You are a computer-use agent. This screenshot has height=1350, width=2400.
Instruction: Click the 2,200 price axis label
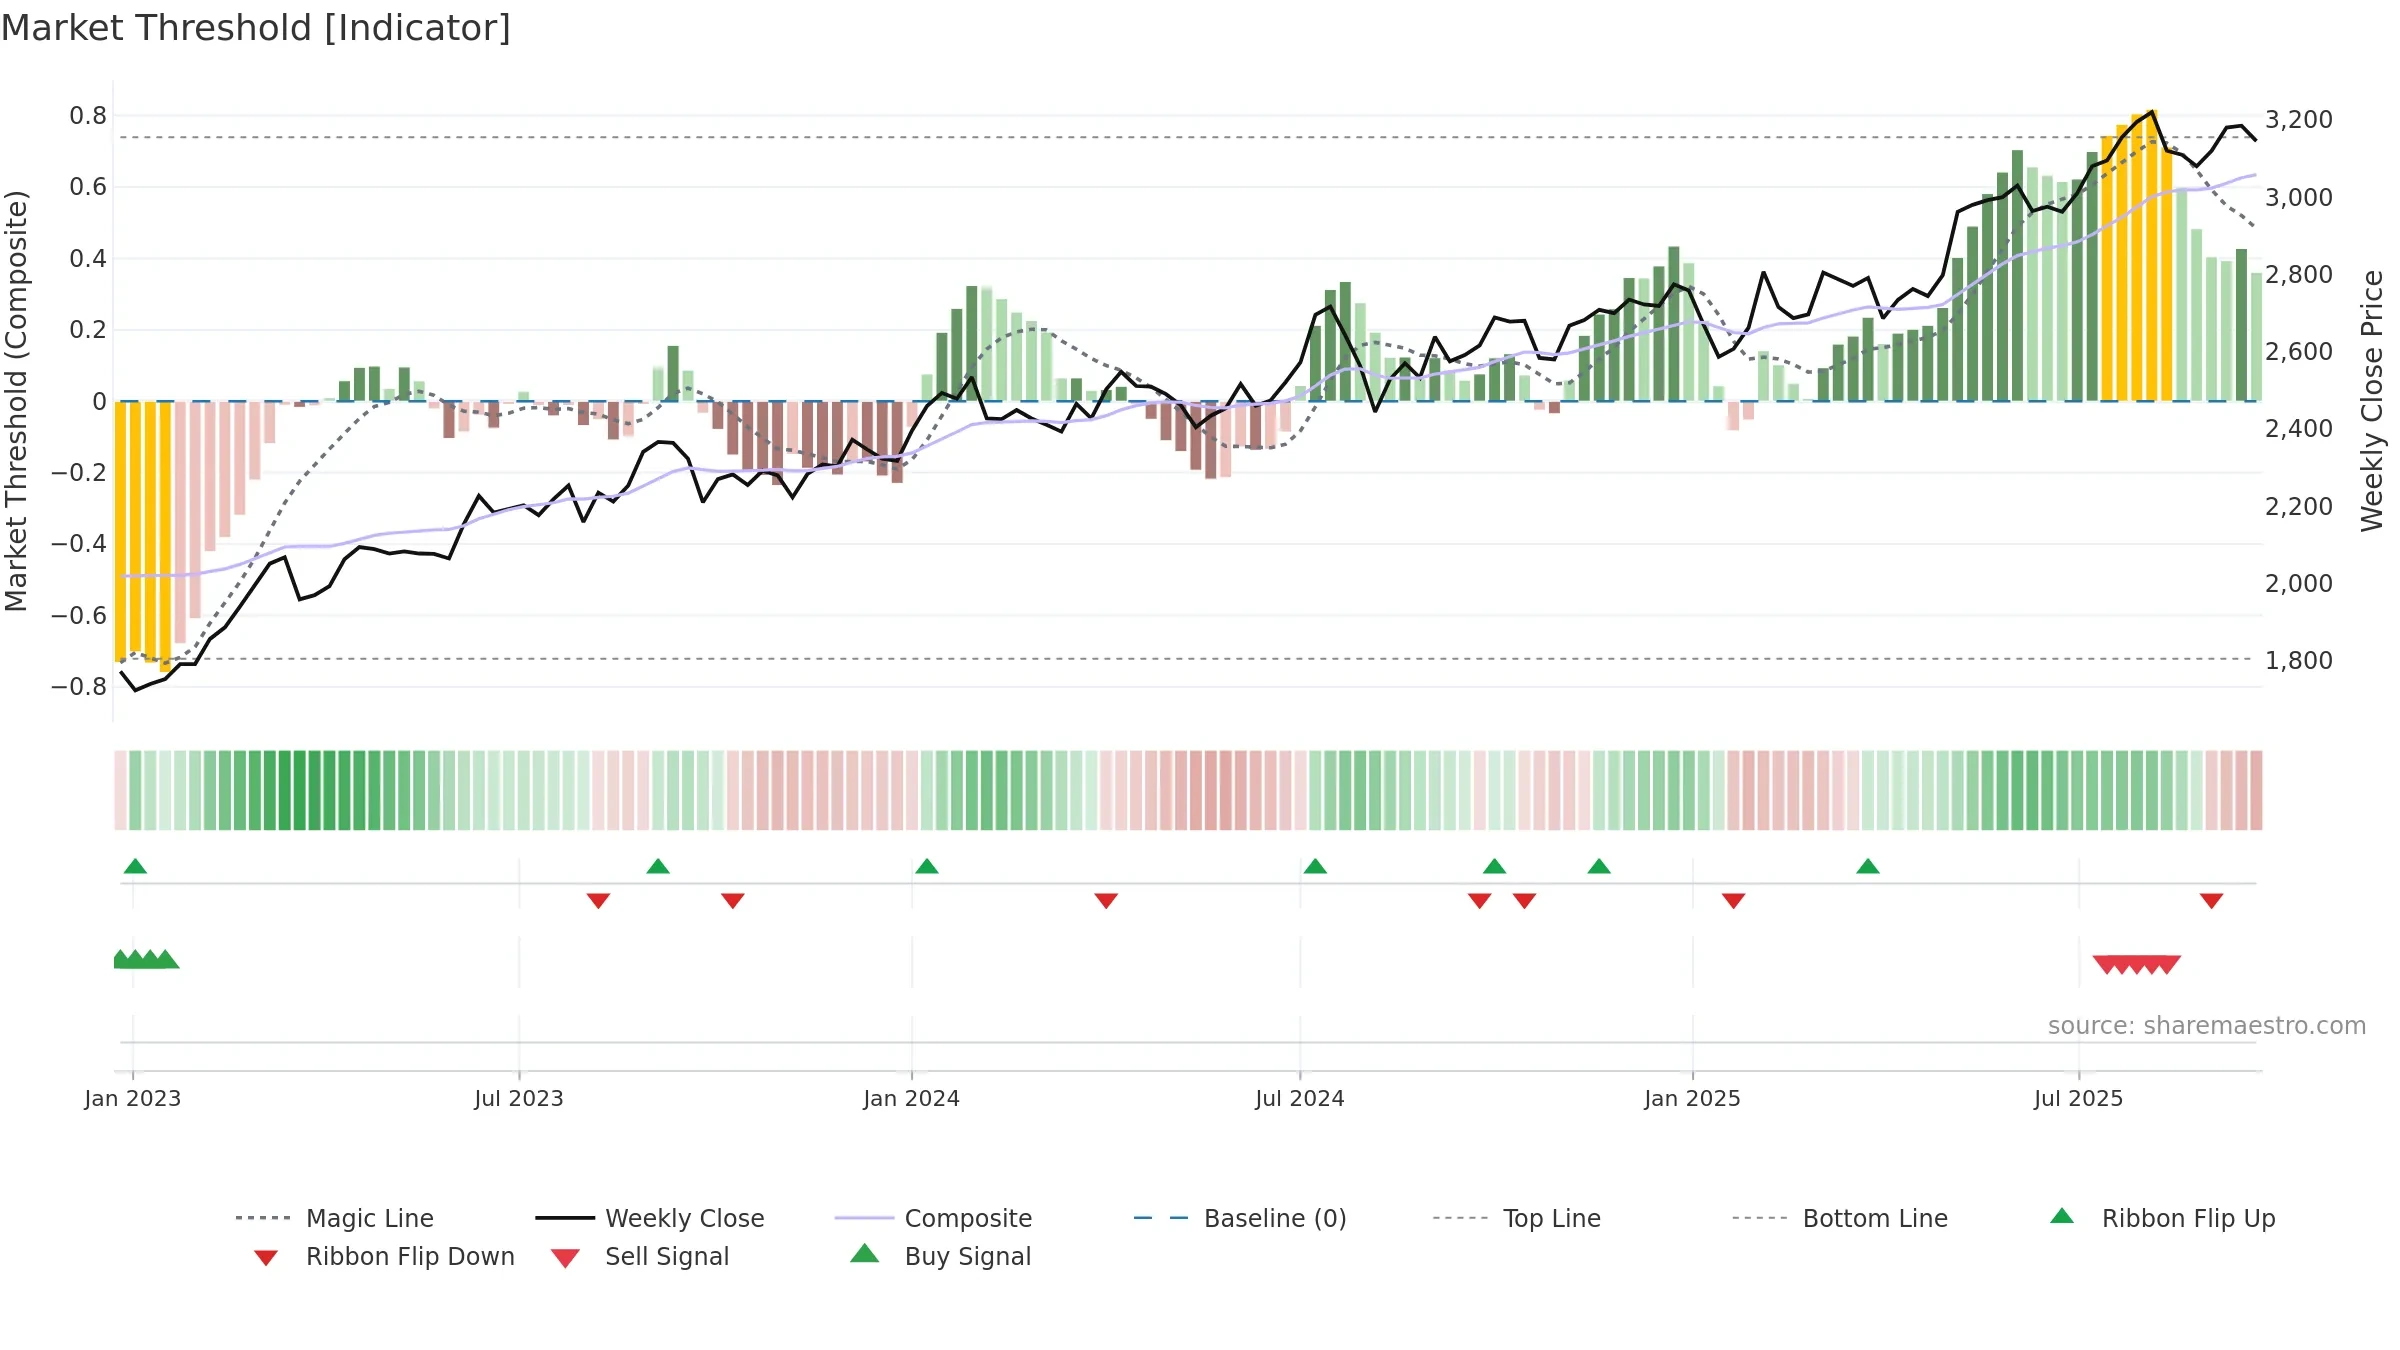(x=2299, y=506)
